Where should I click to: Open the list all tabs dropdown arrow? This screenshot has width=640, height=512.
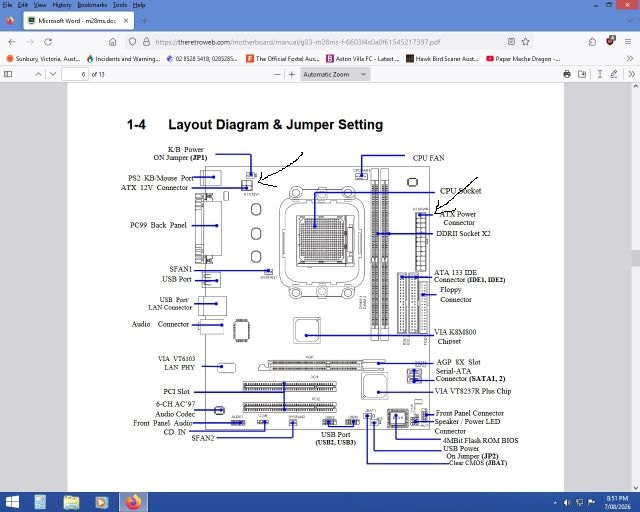629,20
